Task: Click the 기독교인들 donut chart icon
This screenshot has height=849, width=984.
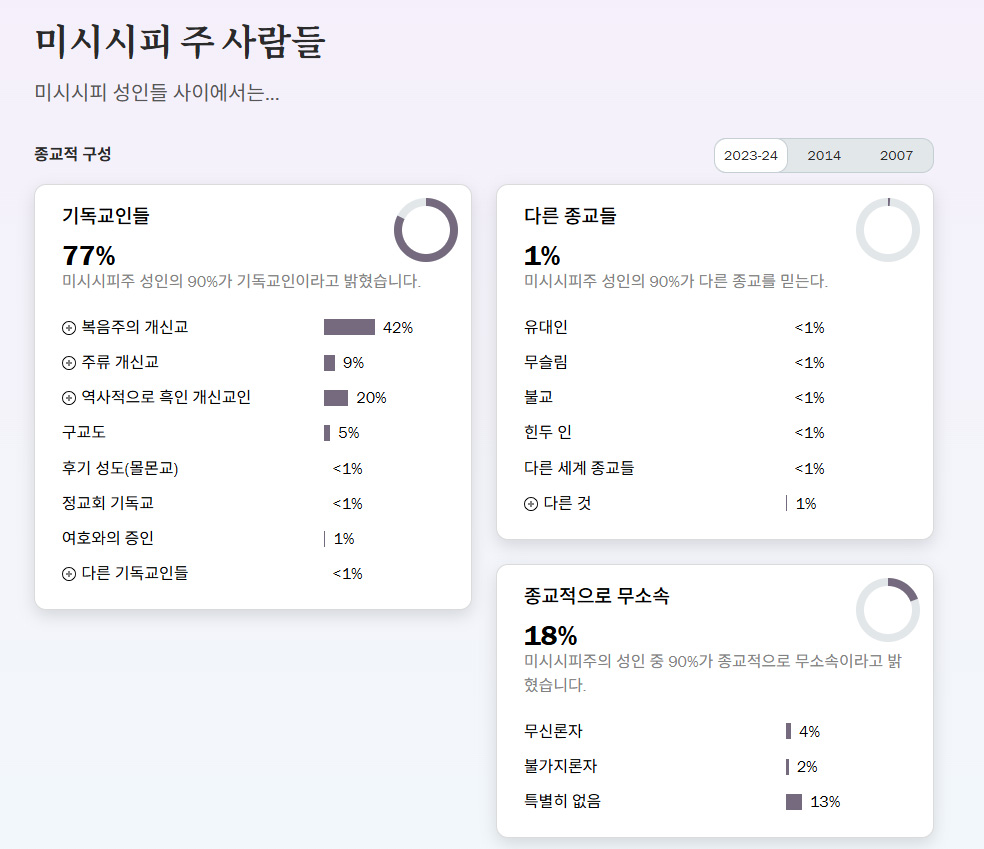Action: (x=426, y=230)
